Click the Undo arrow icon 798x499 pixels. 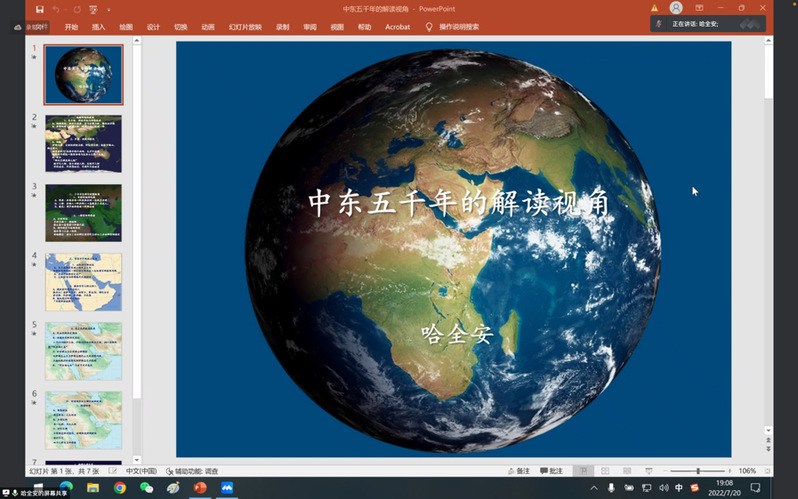(57, 9)
